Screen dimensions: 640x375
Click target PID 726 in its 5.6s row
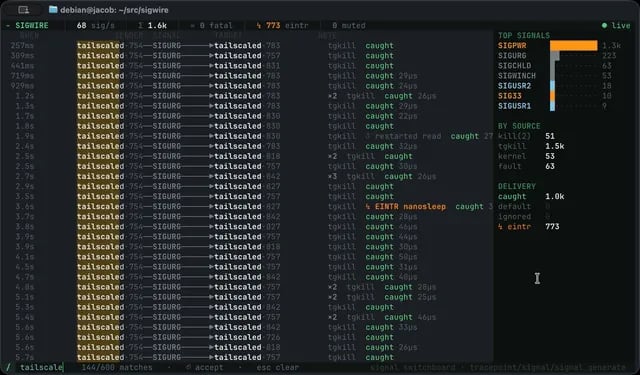[x=273, y=337]
